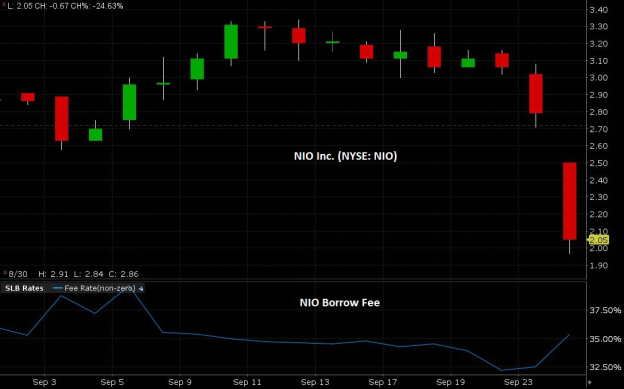Click the 'C: 2.86' value

(x=123, y=274)
